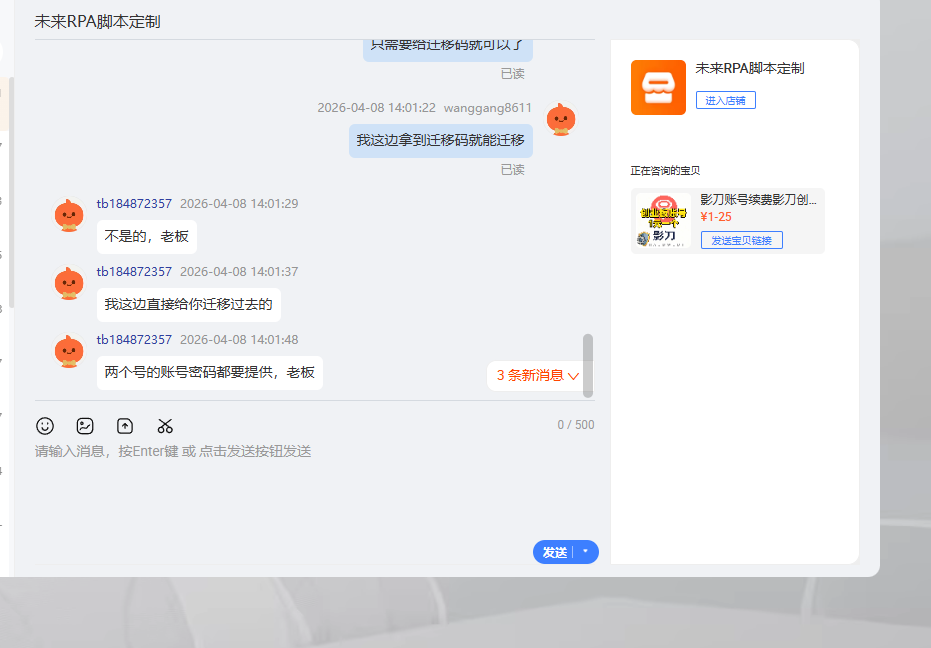Click the 发送宝贝链接 send product link button

(741, 240)
